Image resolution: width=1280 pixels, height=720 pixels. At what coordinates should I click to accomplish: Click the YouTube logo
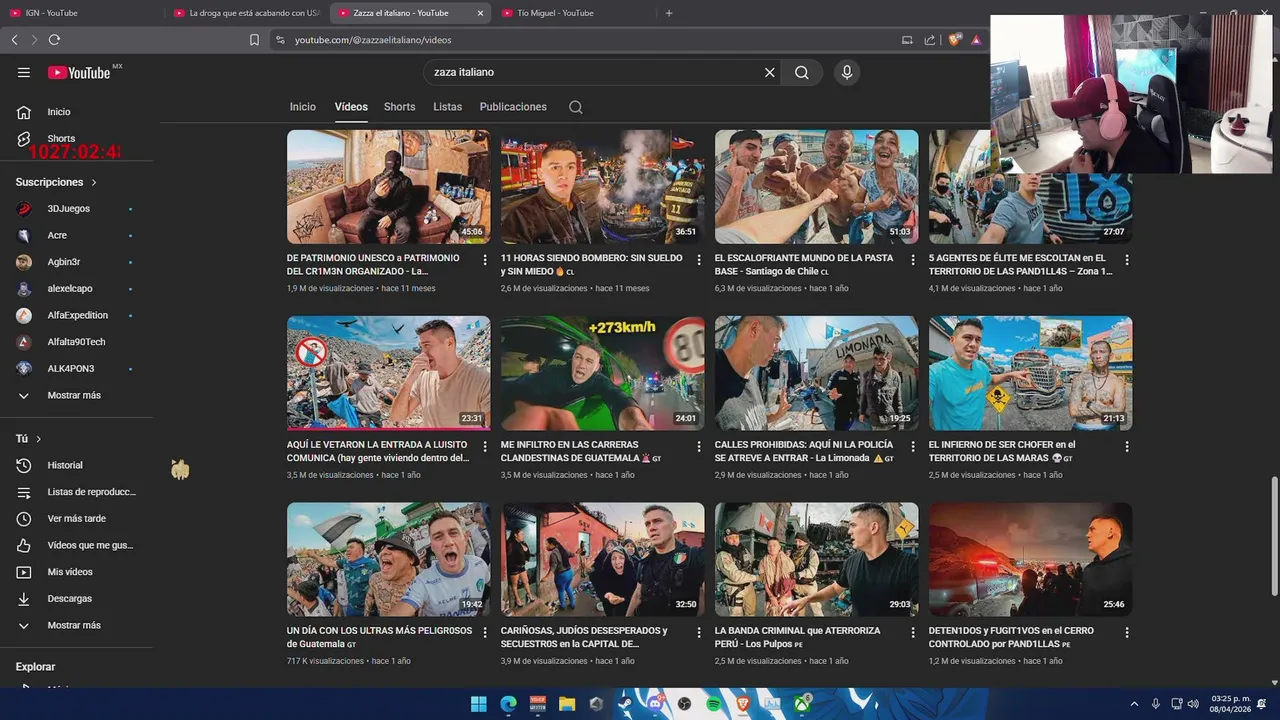coord(79,72)
